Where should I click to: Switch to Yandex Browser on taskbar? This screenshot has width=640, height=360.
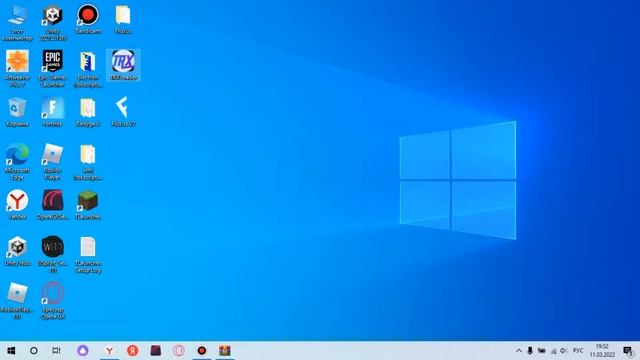coord(109,351)
